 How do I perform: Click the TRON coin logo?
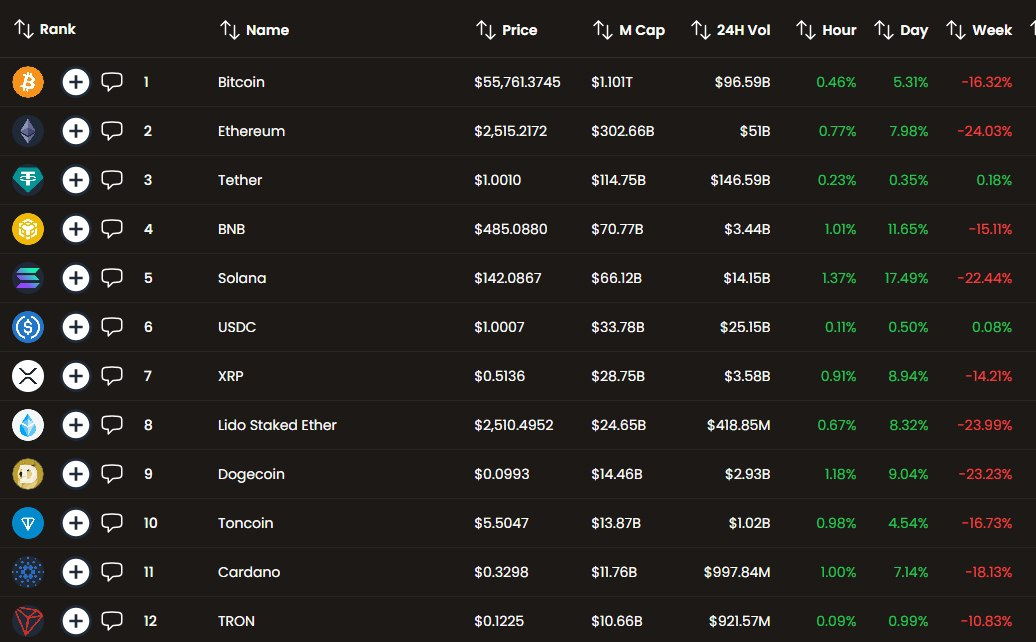[x=28, y=621]
